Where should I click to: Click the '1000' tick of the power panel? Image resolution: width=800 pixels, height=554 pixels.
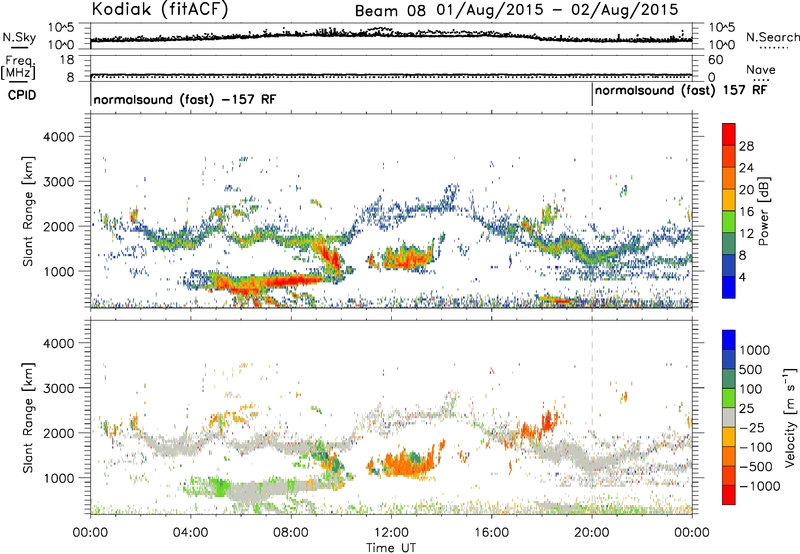(58, 271)
